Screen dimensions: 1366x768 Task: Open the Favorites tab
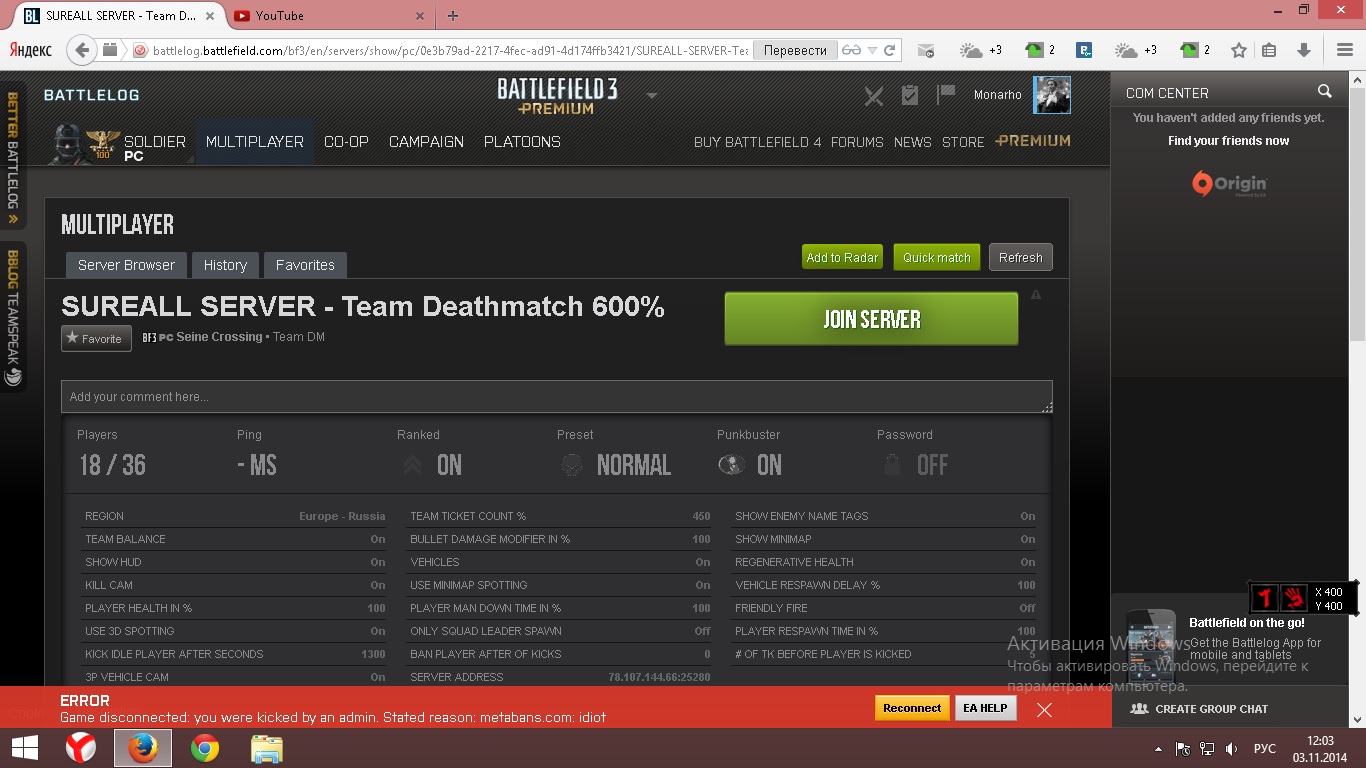(305, 265)
